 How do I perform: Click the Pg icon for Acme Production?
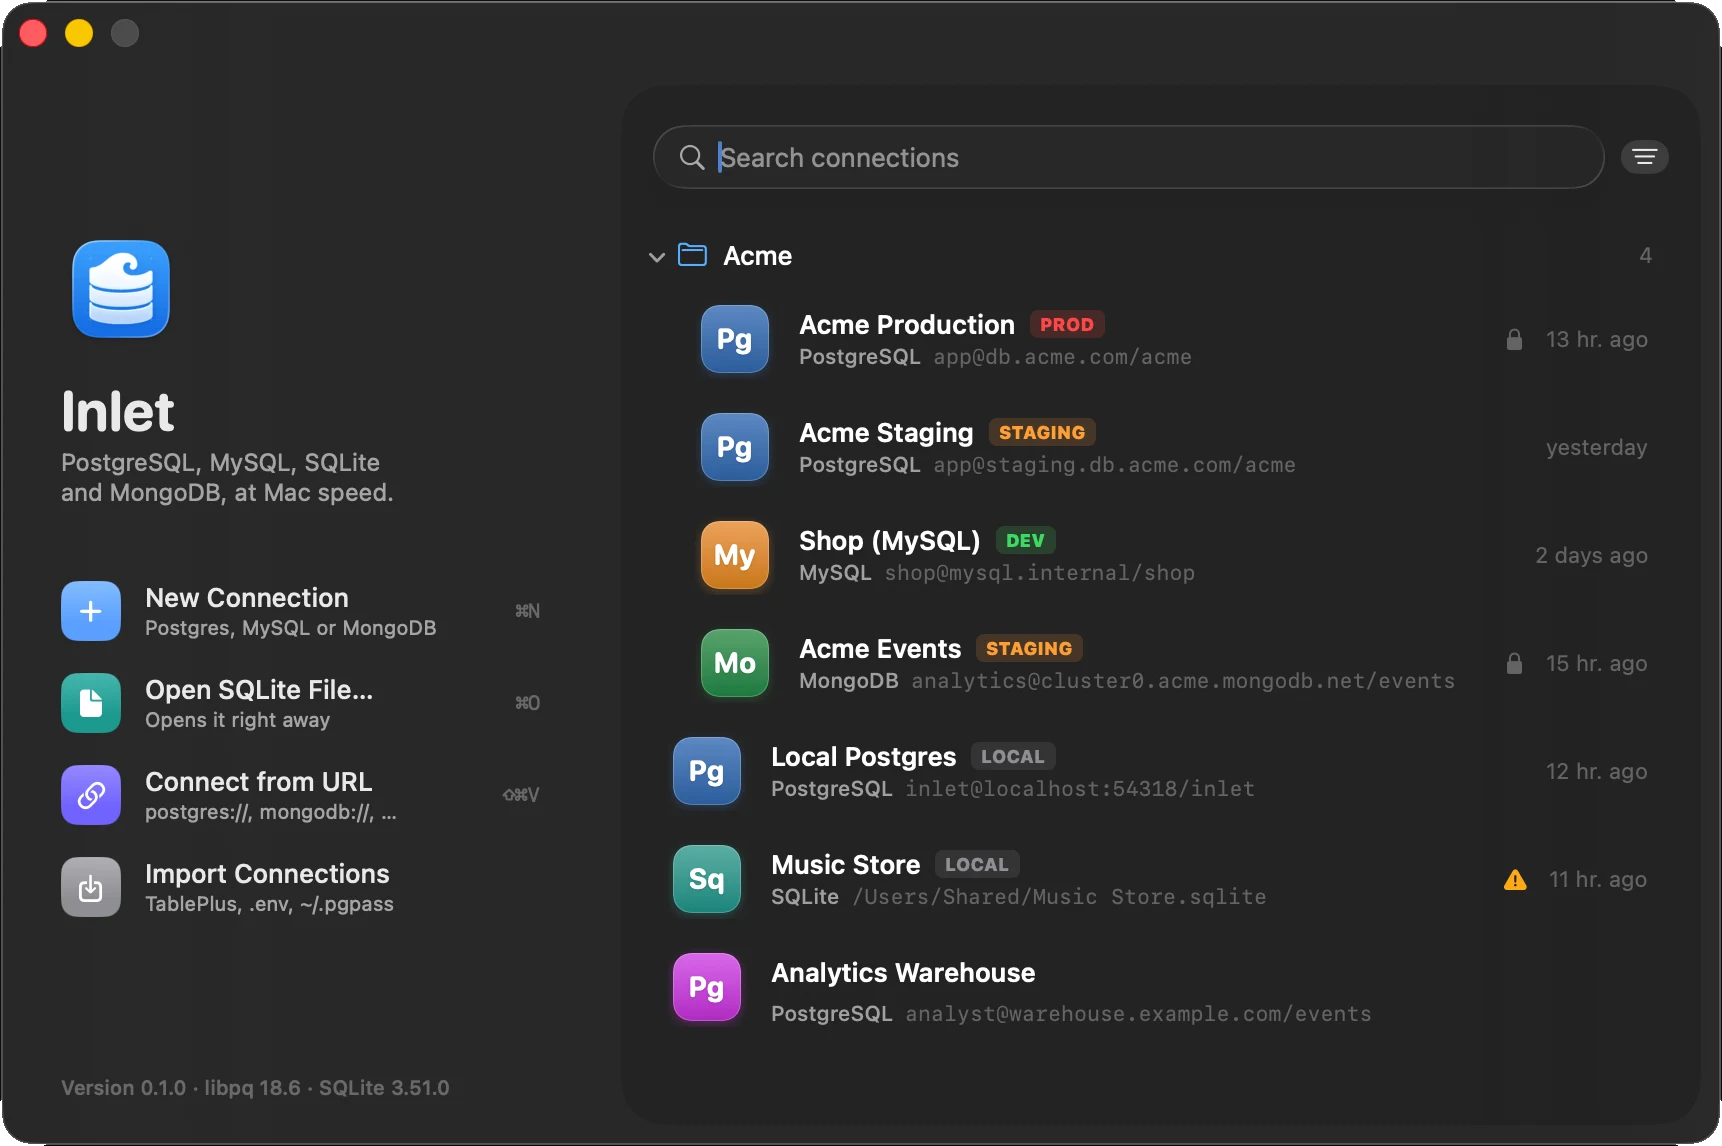tap(735, 339)
